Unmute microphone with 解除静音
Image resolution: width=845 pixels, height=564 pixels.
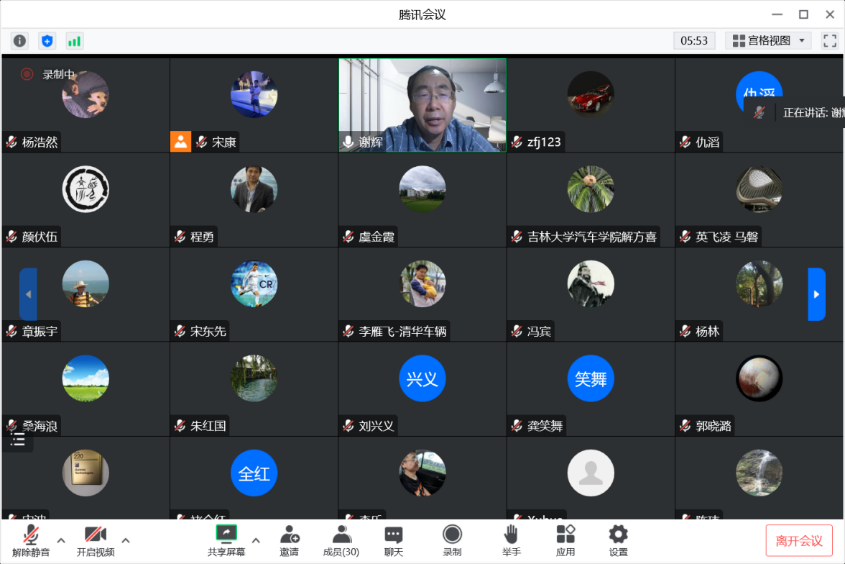31,540
